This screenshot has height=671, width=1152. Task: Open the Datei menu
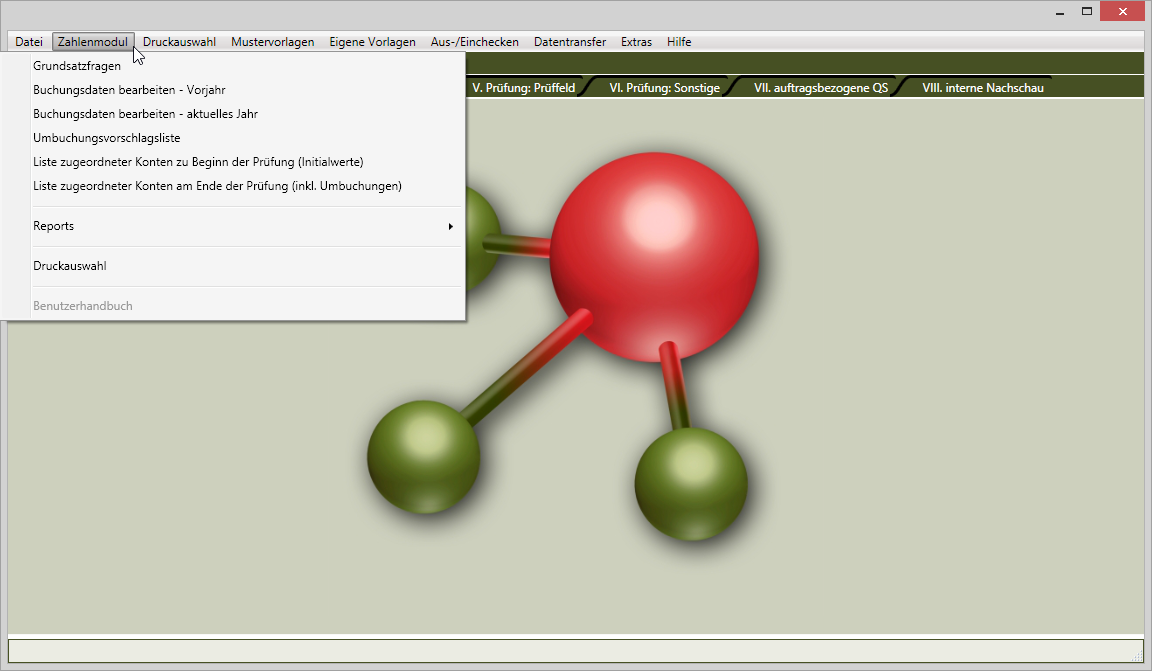(x=29, y=42)
